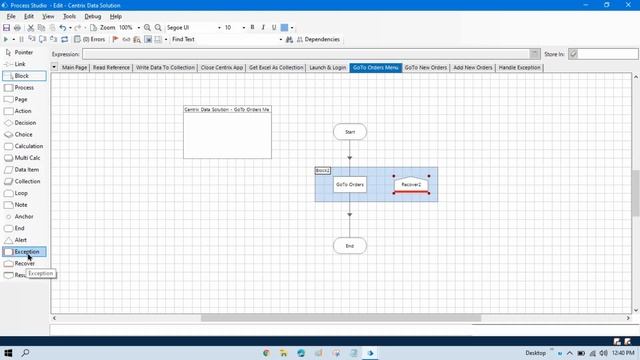Click the binoculars Find icon
640x360 pixels.
point(289,39)
